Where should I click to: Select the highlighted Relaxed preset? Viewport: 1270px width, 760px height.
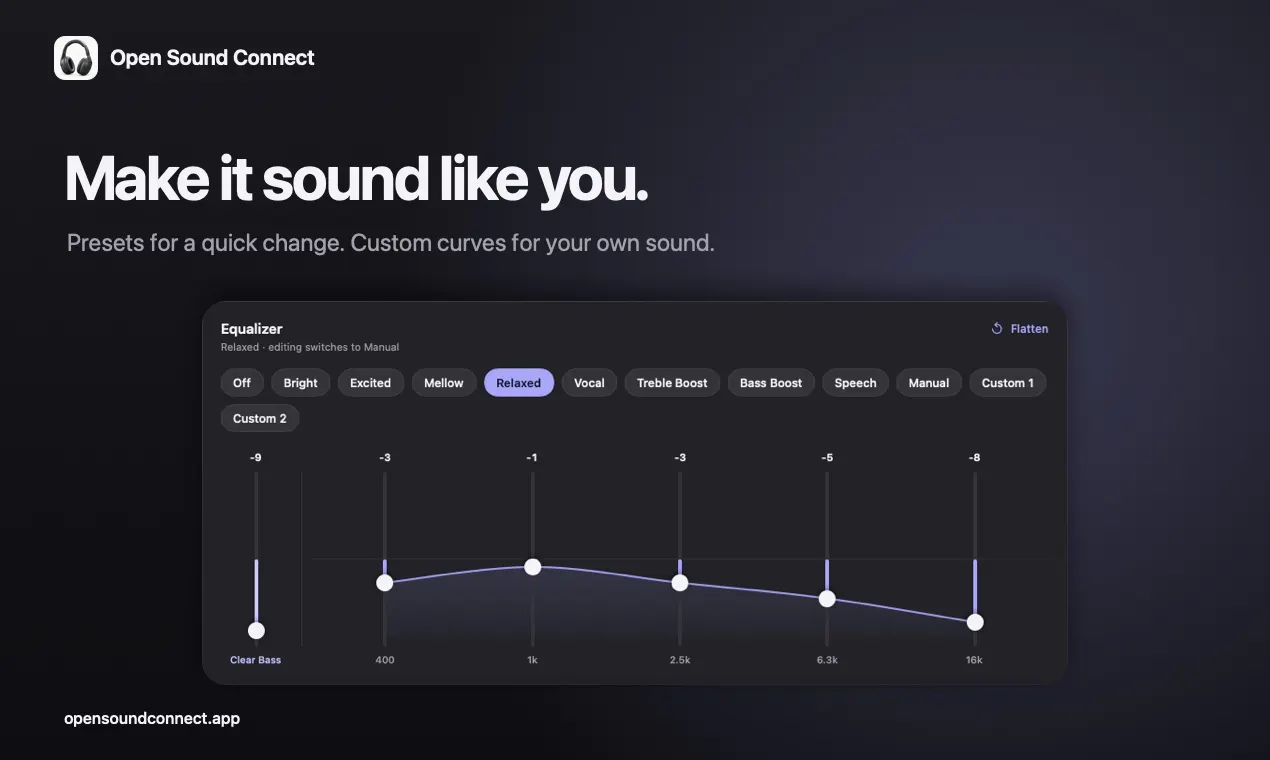coord(519,383)
